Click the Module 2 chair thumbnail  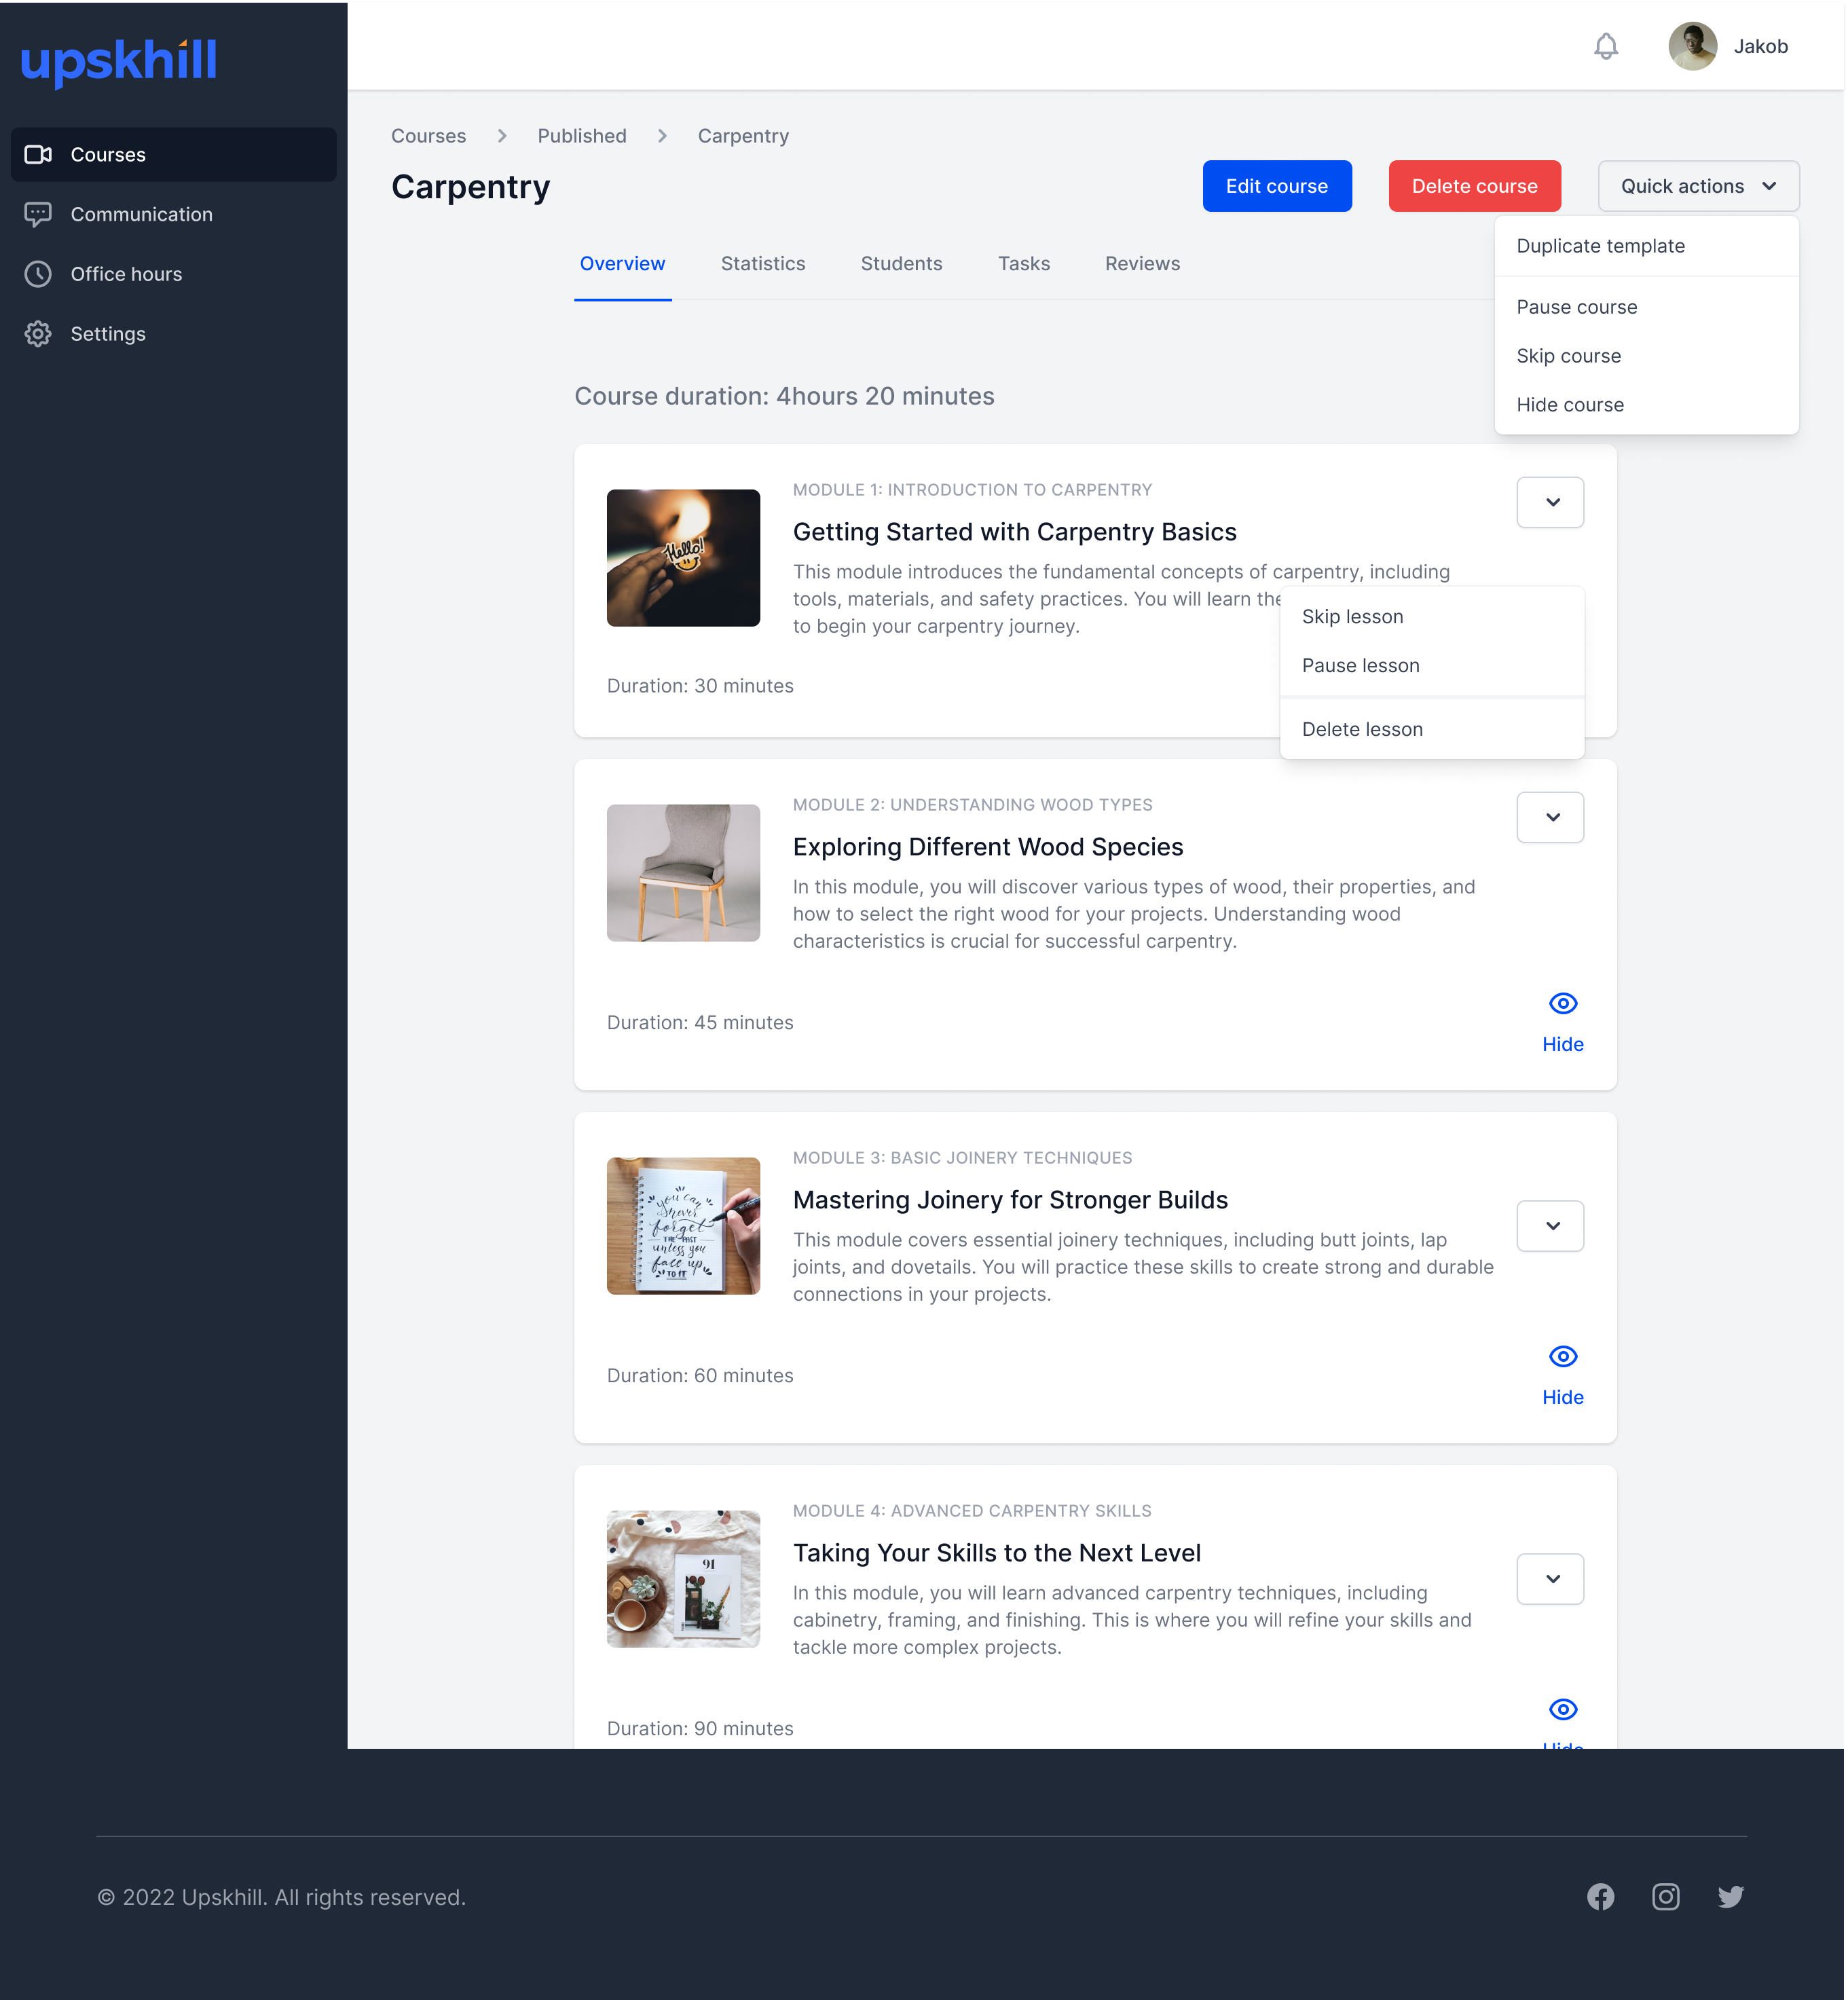[683, 873]
